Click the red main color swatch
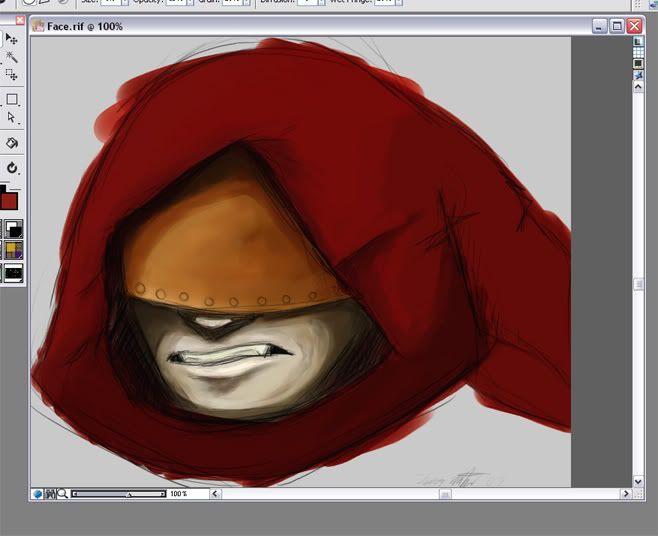 (x=10, y=201)
